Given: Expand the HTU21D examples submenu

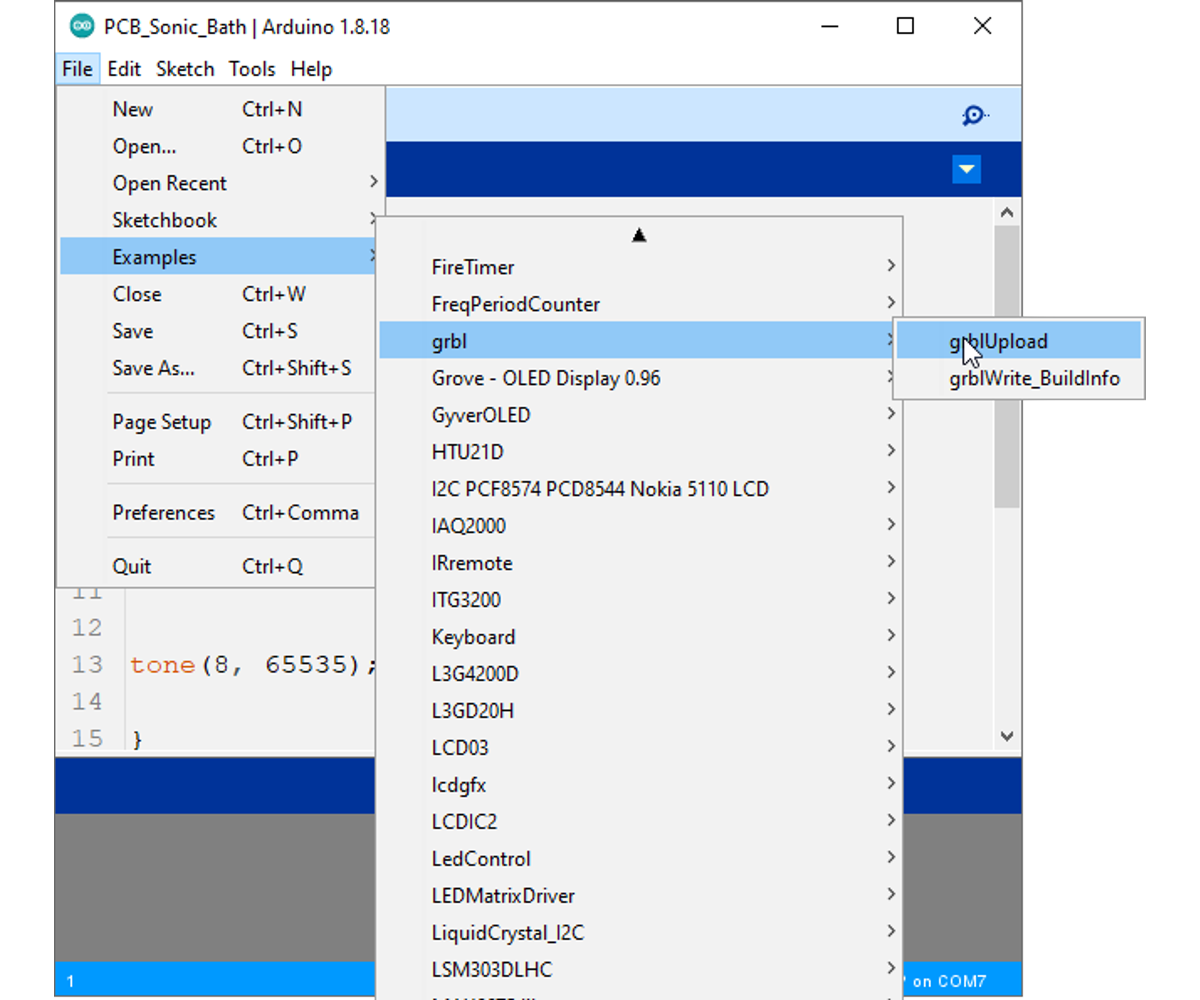Looking at the screenshot, I should [x=640, y=453].
